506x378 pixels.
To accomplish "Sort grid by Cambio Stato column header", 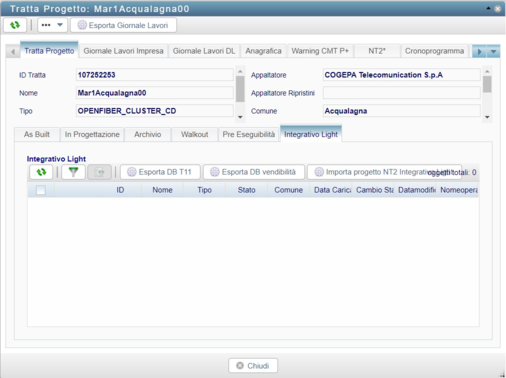I will point(373,190).
